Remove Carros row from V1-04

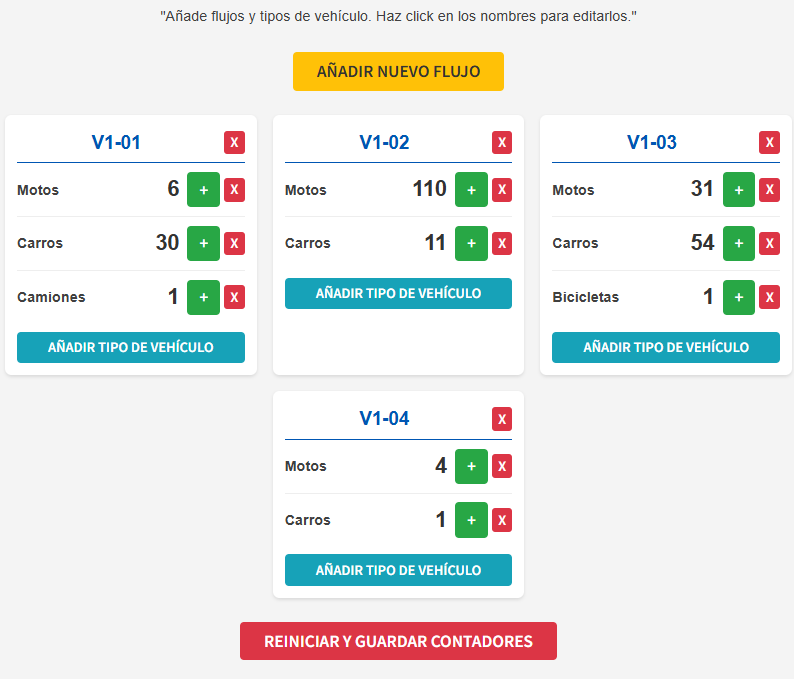click(502, 520)
